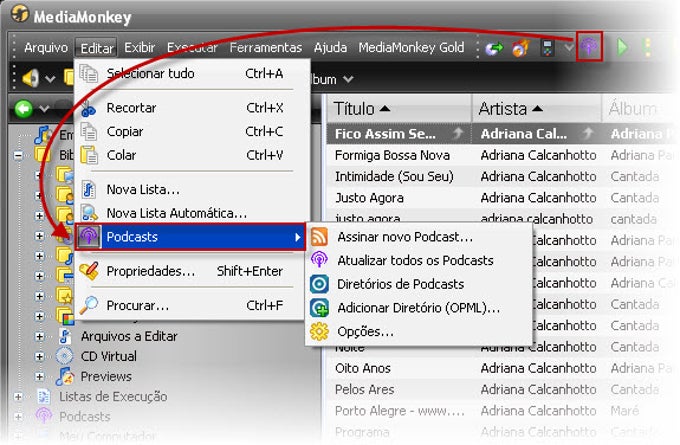Choose Nova Lista Automática... menu entry

(x=190, y=213)
